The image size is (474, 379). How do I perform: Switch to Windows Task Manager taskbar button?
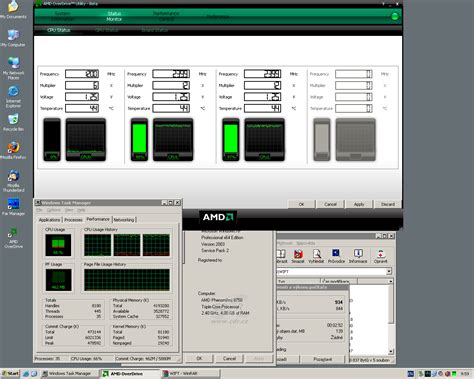69,374
